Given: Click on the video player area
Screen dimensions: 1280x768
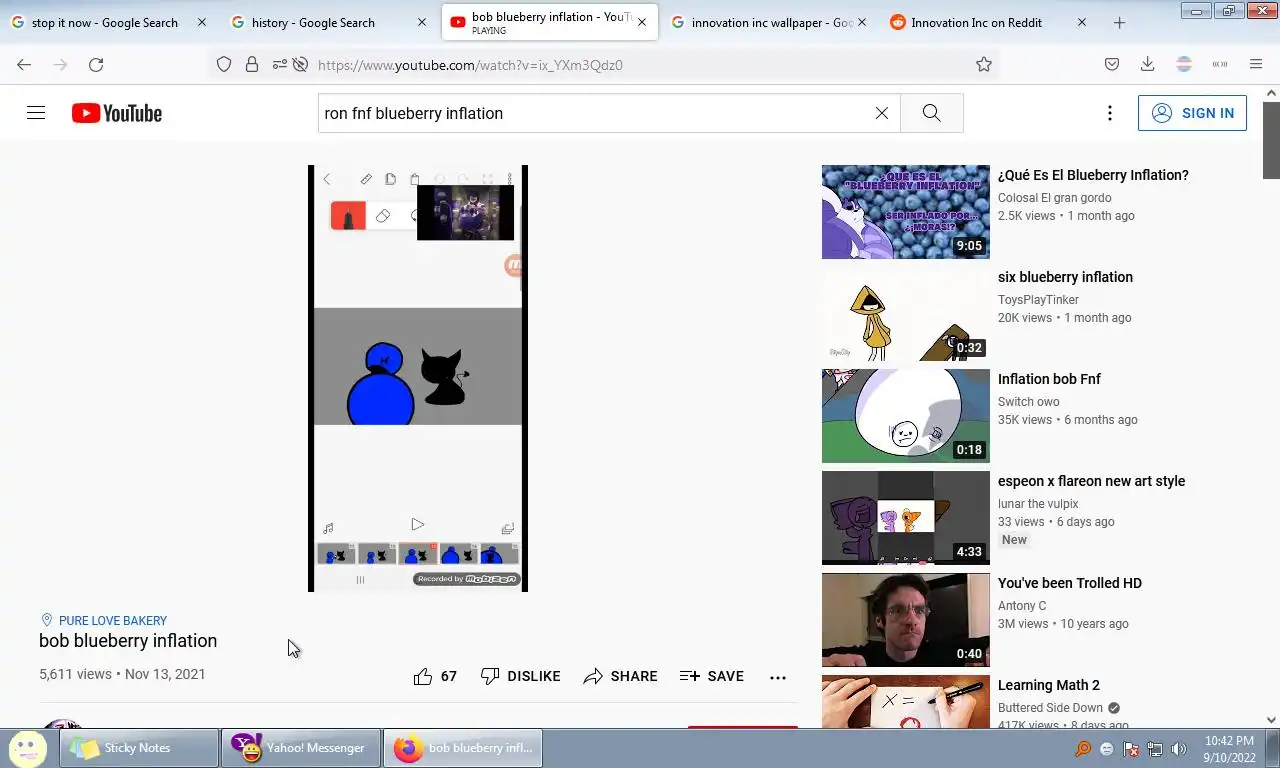Looking at the screenshot, I should [418, 378].
